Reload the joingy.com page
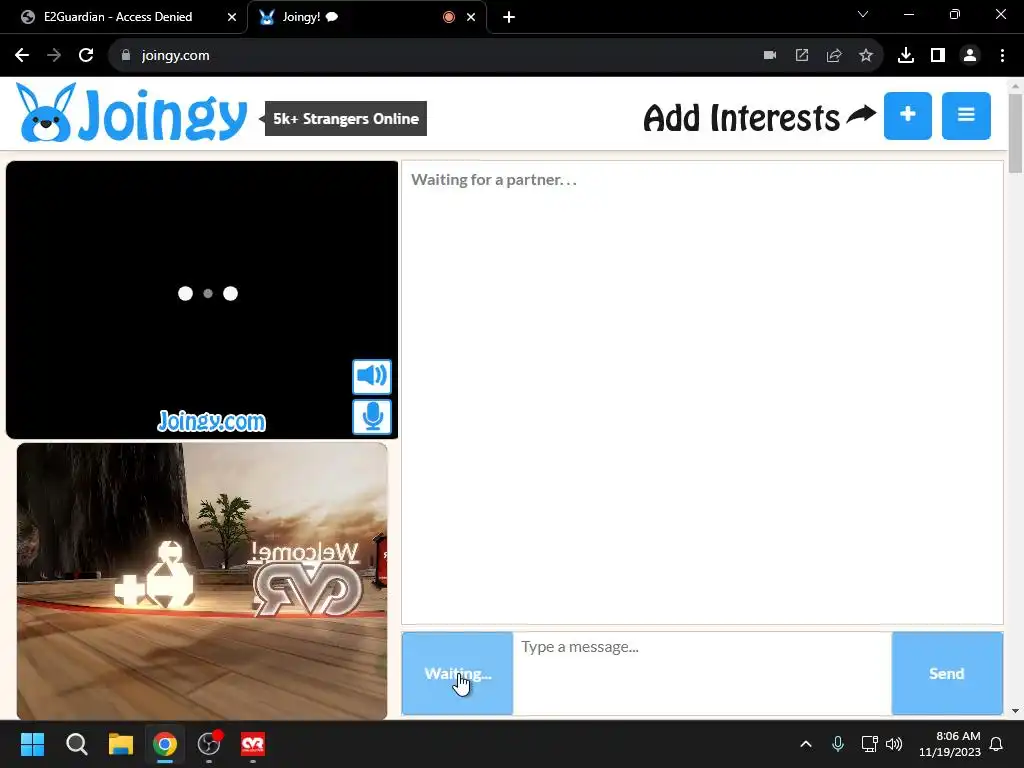The height and width of the screenshot is (768, 1024). [x=86, y=56]
